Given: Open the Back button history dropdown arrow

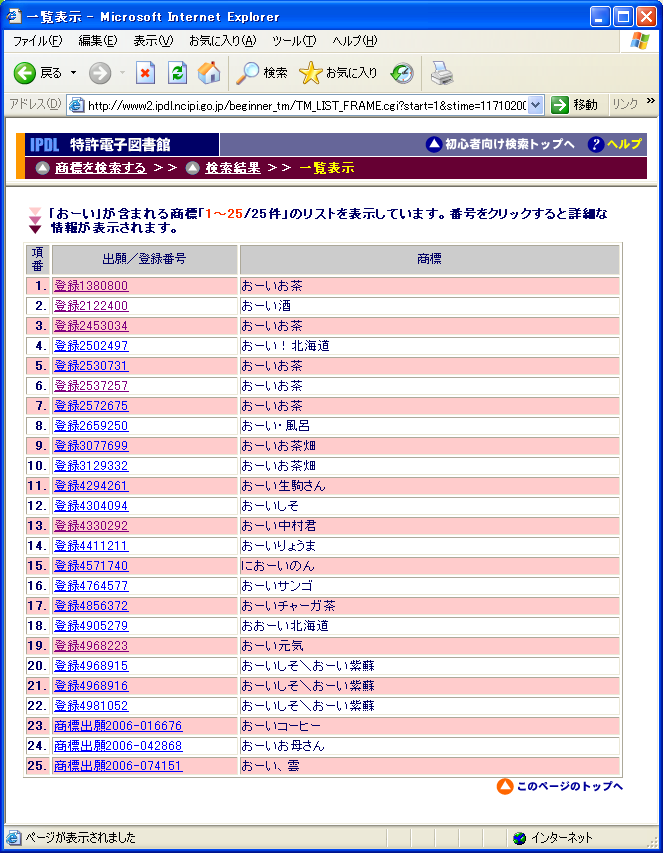Looking at the screenshot, I should (73, 73).
